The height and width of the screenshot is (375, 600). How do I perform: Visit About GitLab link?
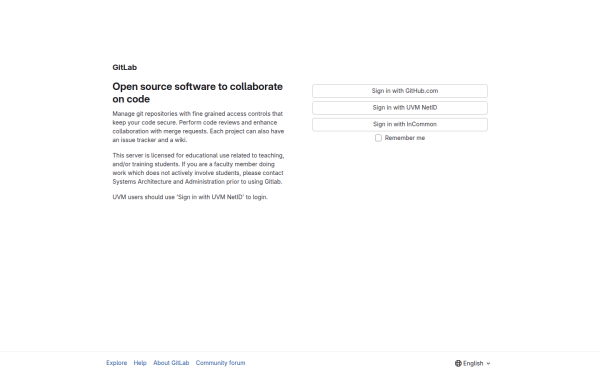point(171,363)
